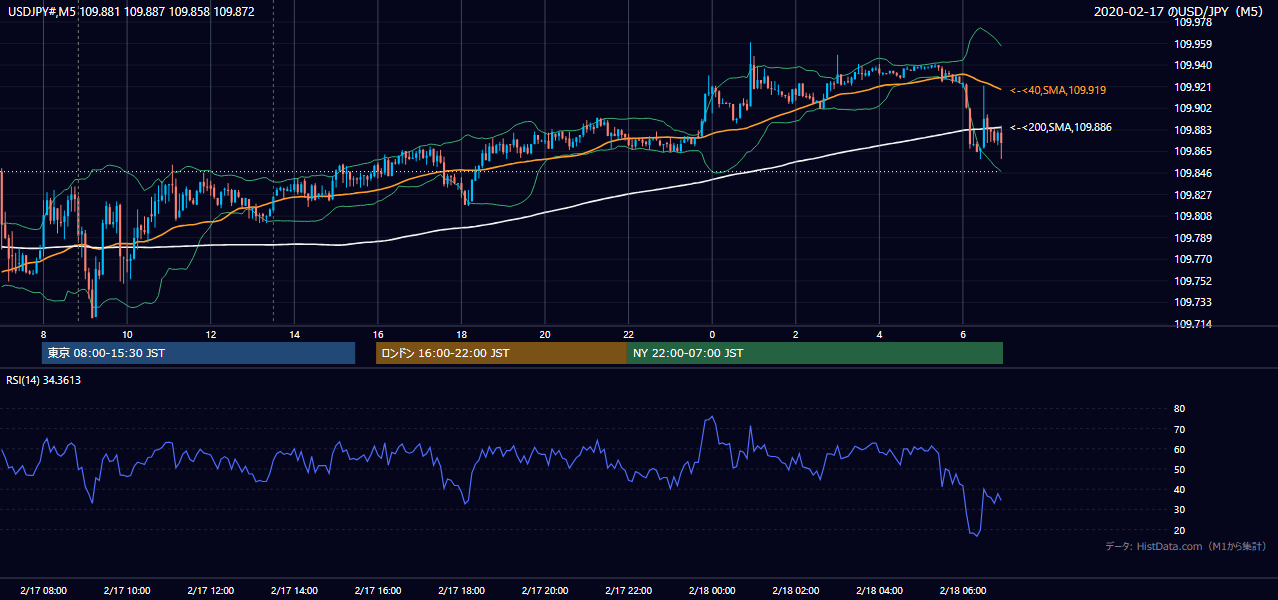Click the 2/18 06:00 date label
Image resolution: width=1278 pixels, height=600 pixels.
(961, 591)
